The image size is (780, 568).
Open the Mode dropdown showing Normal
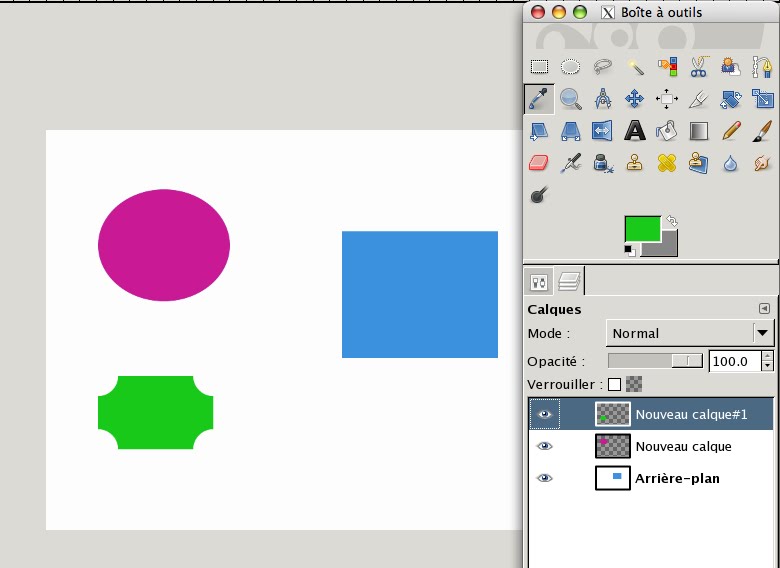[690, 333]
